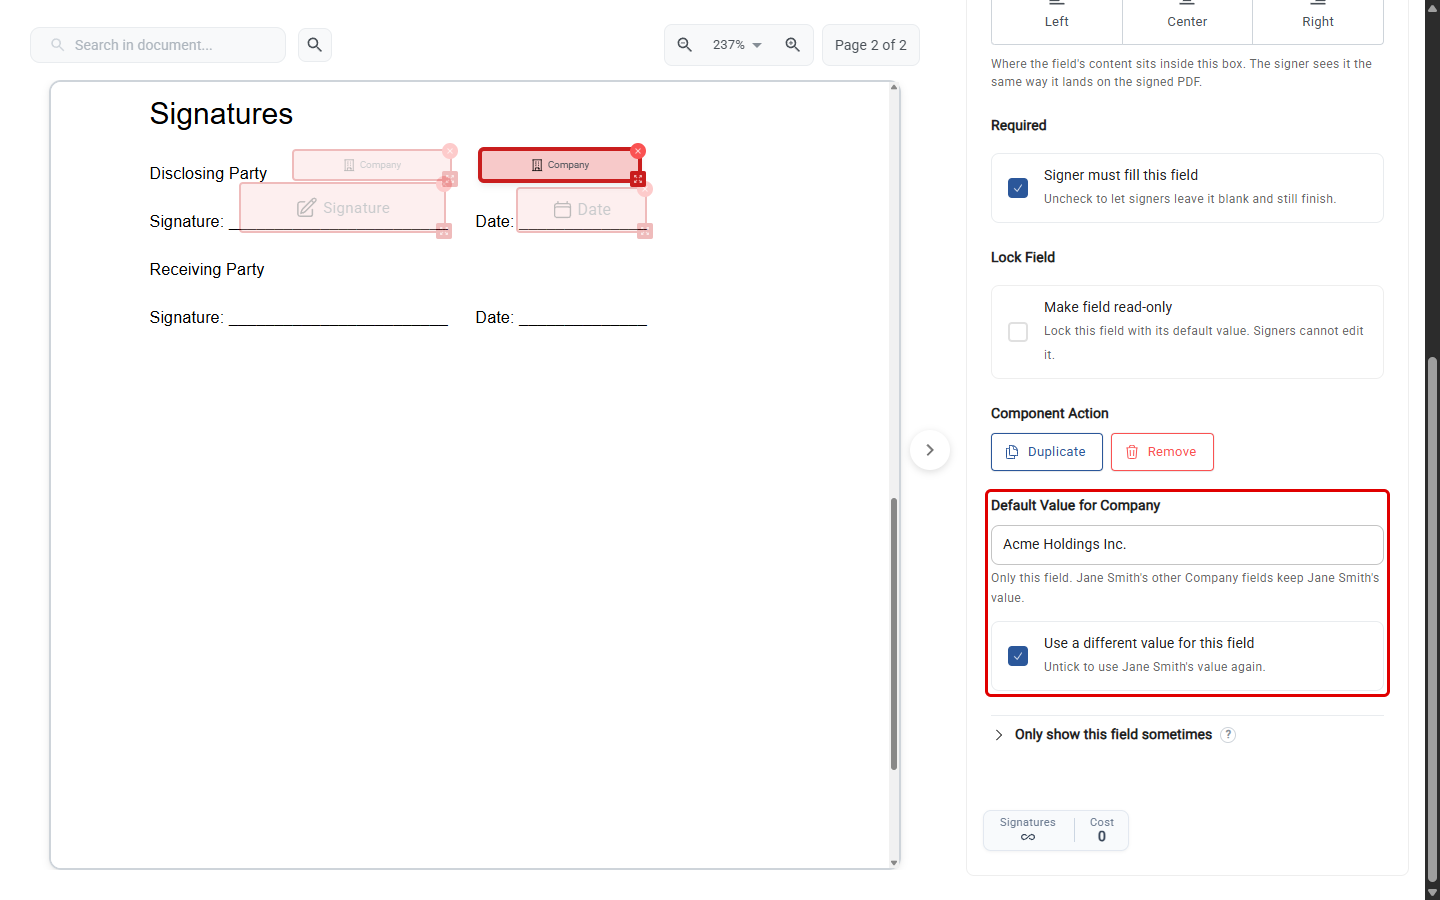Image resolution: width=1440 pixels, height=900 pixels.
Task: Delete the highlighted Company field via its X
Action: [638, 151]
